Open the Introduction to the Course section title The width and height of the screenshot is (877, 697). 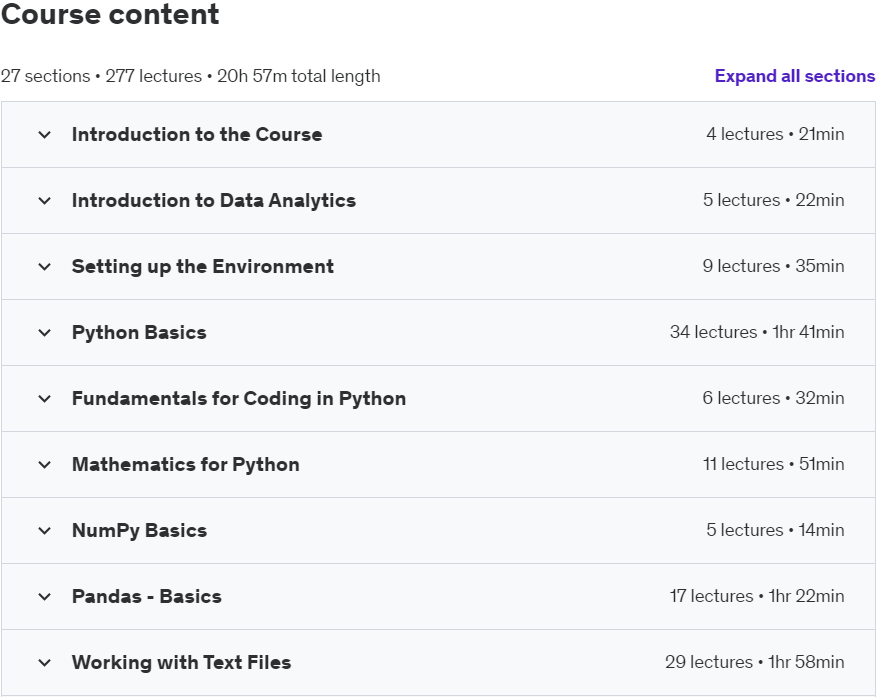[197, 135]
